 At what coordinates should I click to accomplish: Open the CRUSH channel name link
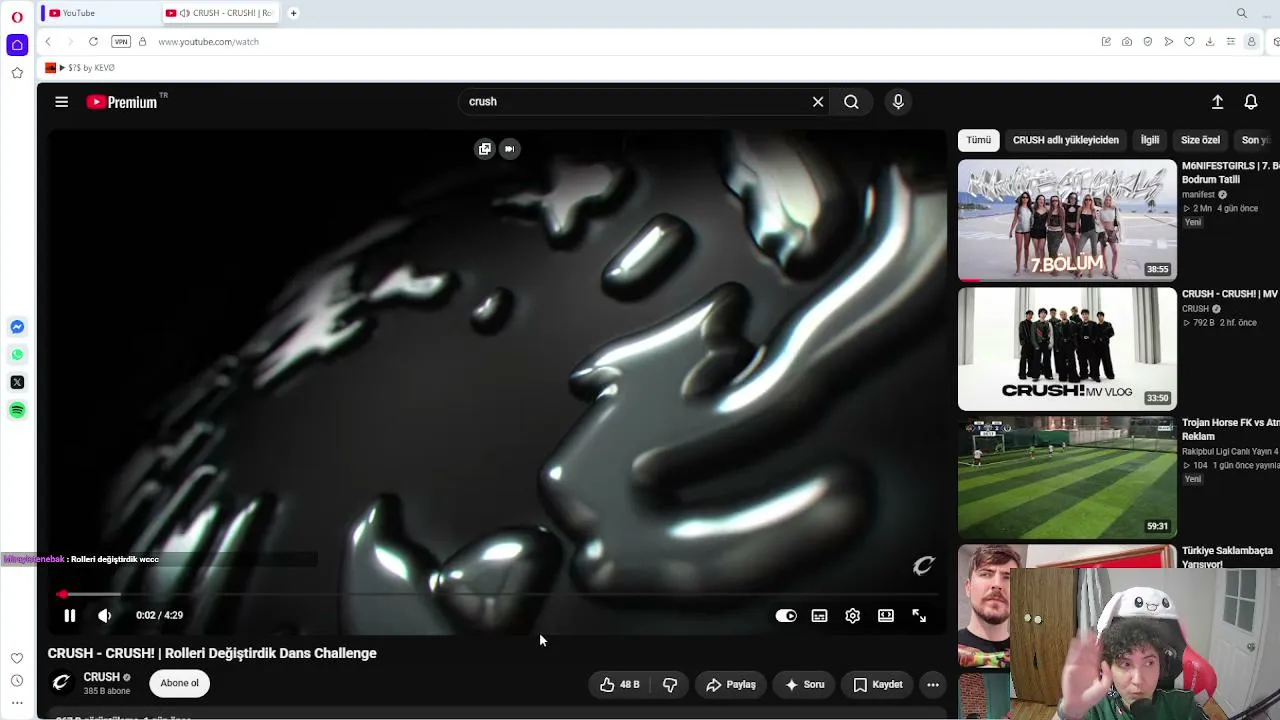click(x=102, y=677)
